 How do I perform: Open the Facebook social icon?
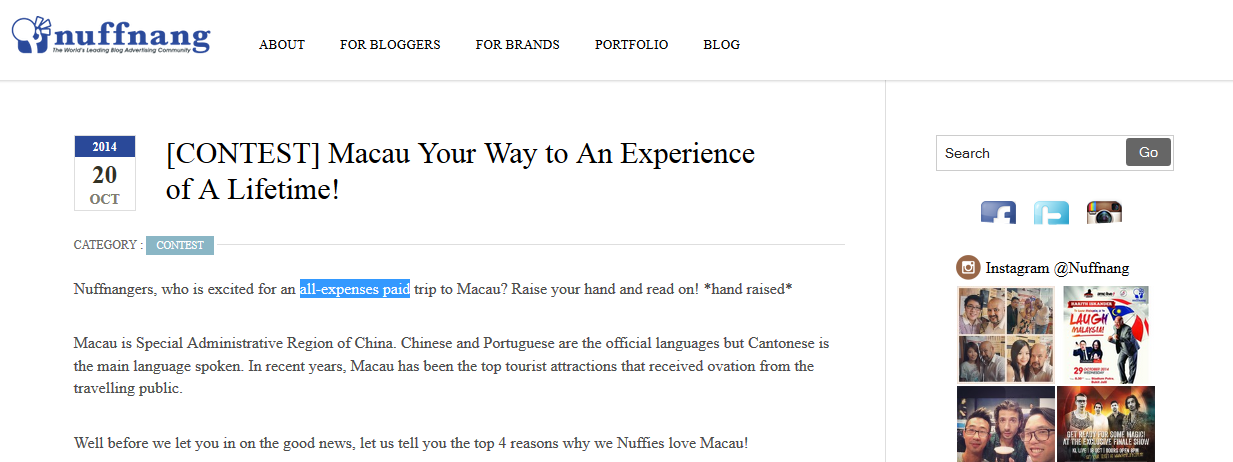pos(998,212)
